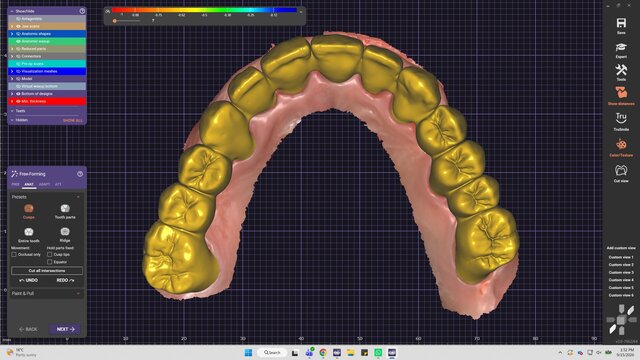Switch to the ANAT tab
Image resolution: width=640 pixels, height=360 pixels.
[29, 184]
